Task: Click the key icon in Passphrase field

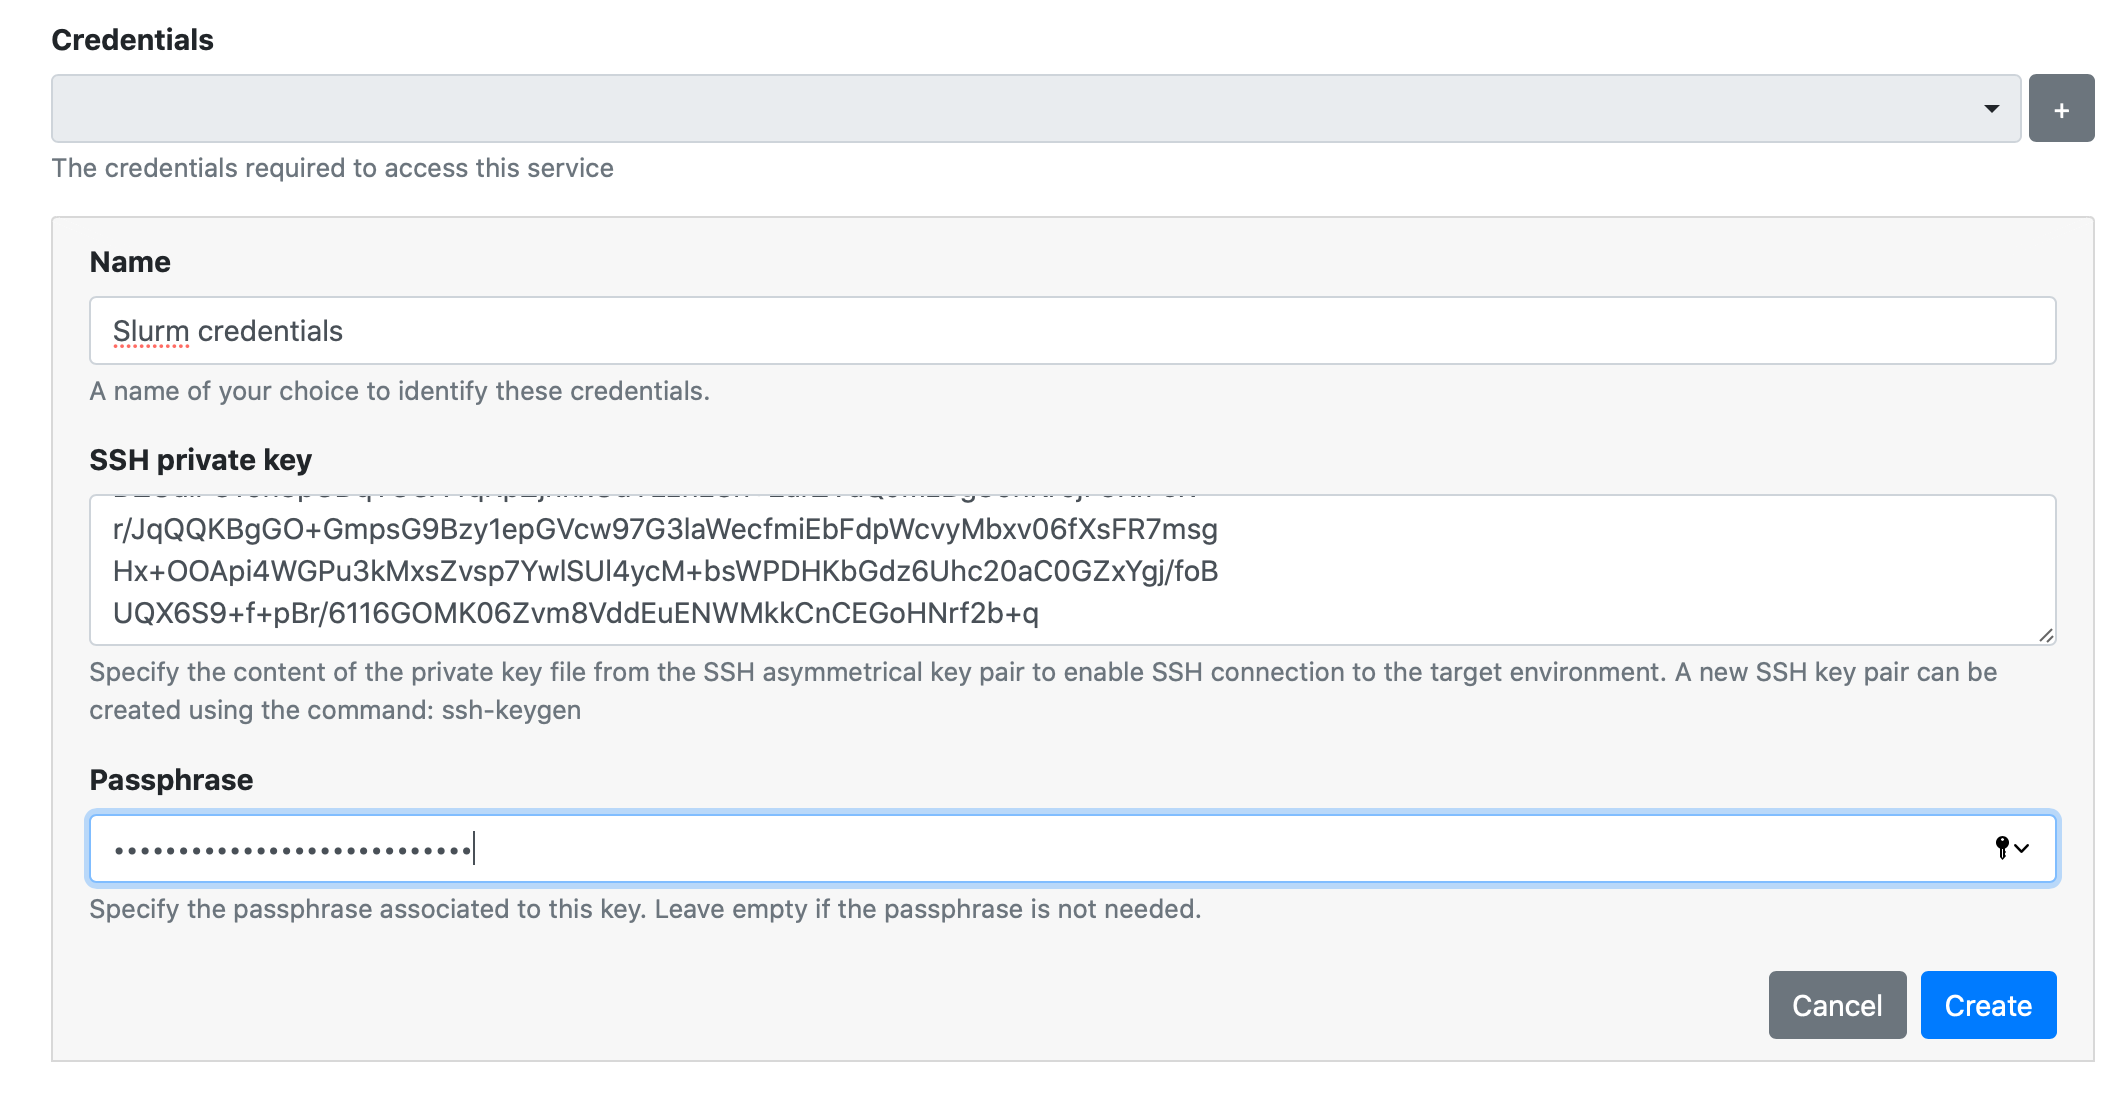Action: point(2001,848)
